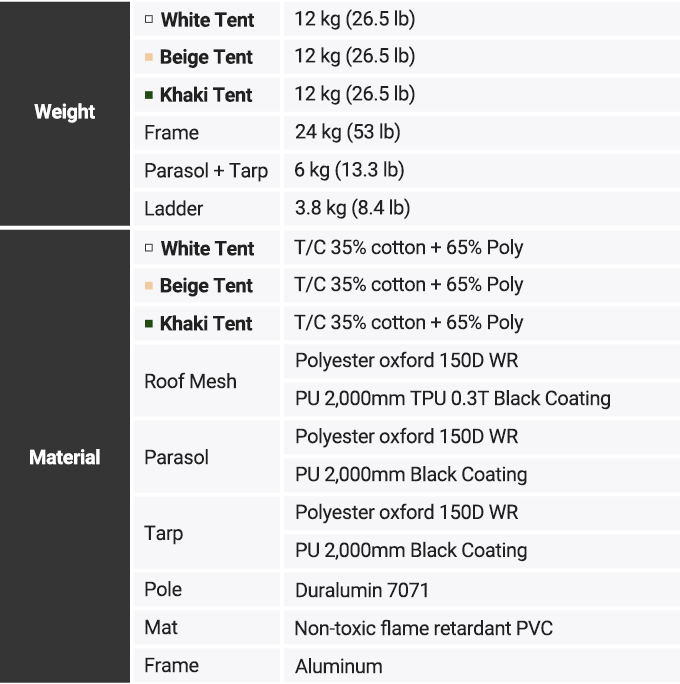Click the Parasol + Tarp row label

(x=206, y=171)
